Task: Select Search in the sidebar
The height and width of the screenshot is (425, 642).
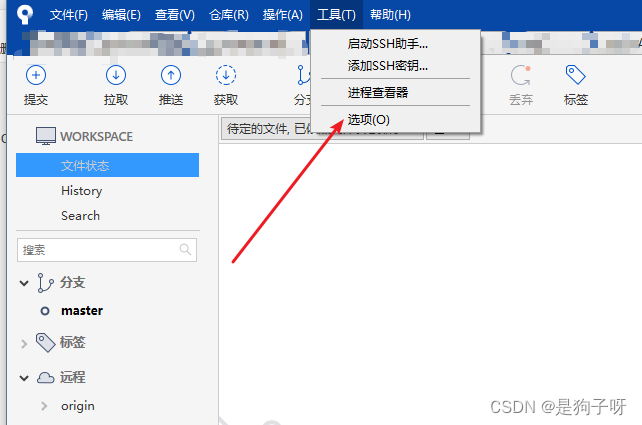Action: point(80,216)
